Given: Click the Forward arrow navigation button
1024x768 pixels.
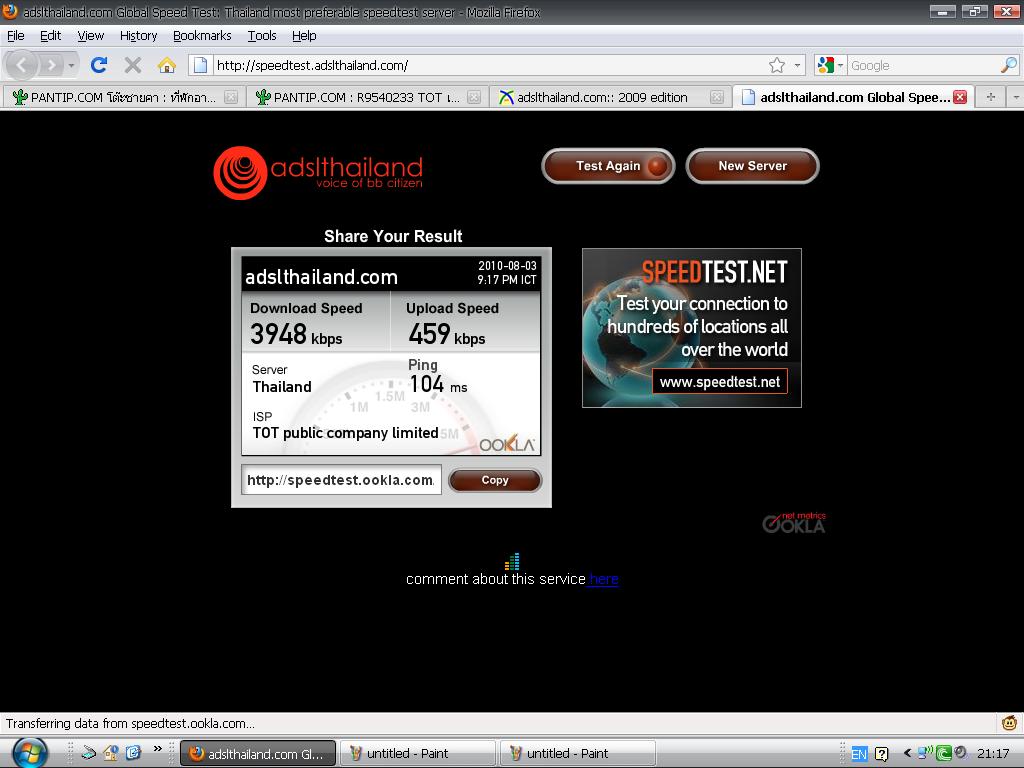Looking at the screenshot, I should coord(51,65).
